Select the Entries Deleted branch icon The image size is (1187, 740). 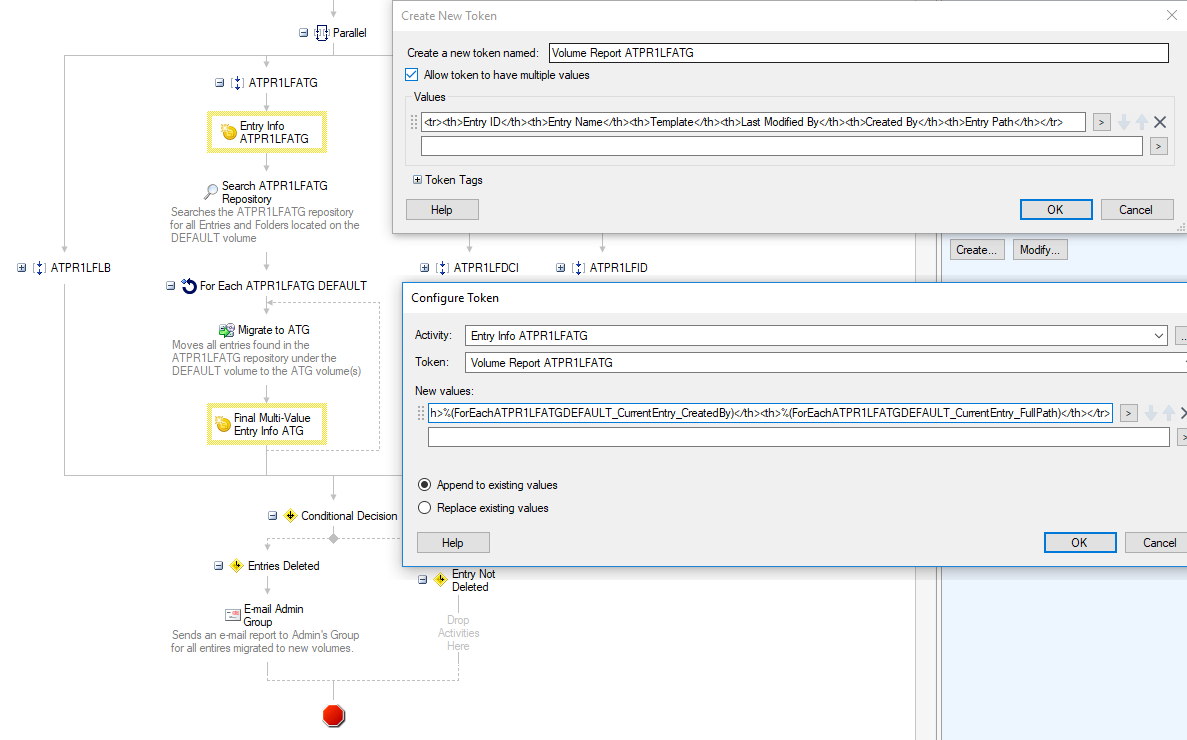236,565
